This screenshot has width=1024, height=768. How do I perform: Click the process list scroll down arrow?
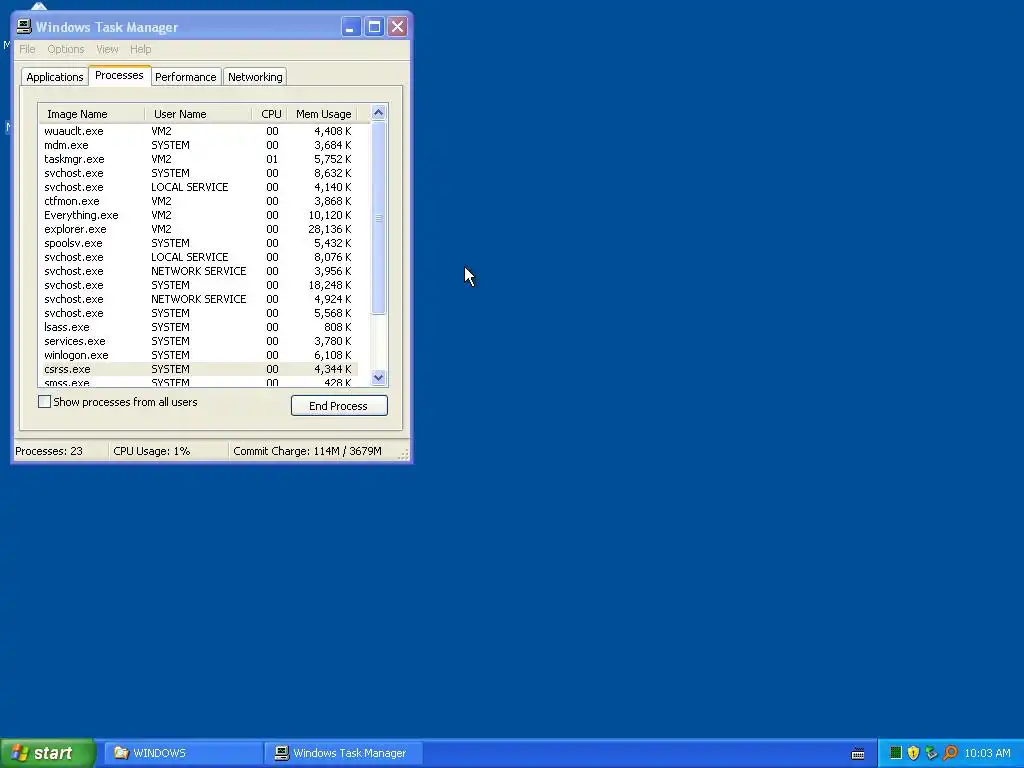[x=378, y=377]
